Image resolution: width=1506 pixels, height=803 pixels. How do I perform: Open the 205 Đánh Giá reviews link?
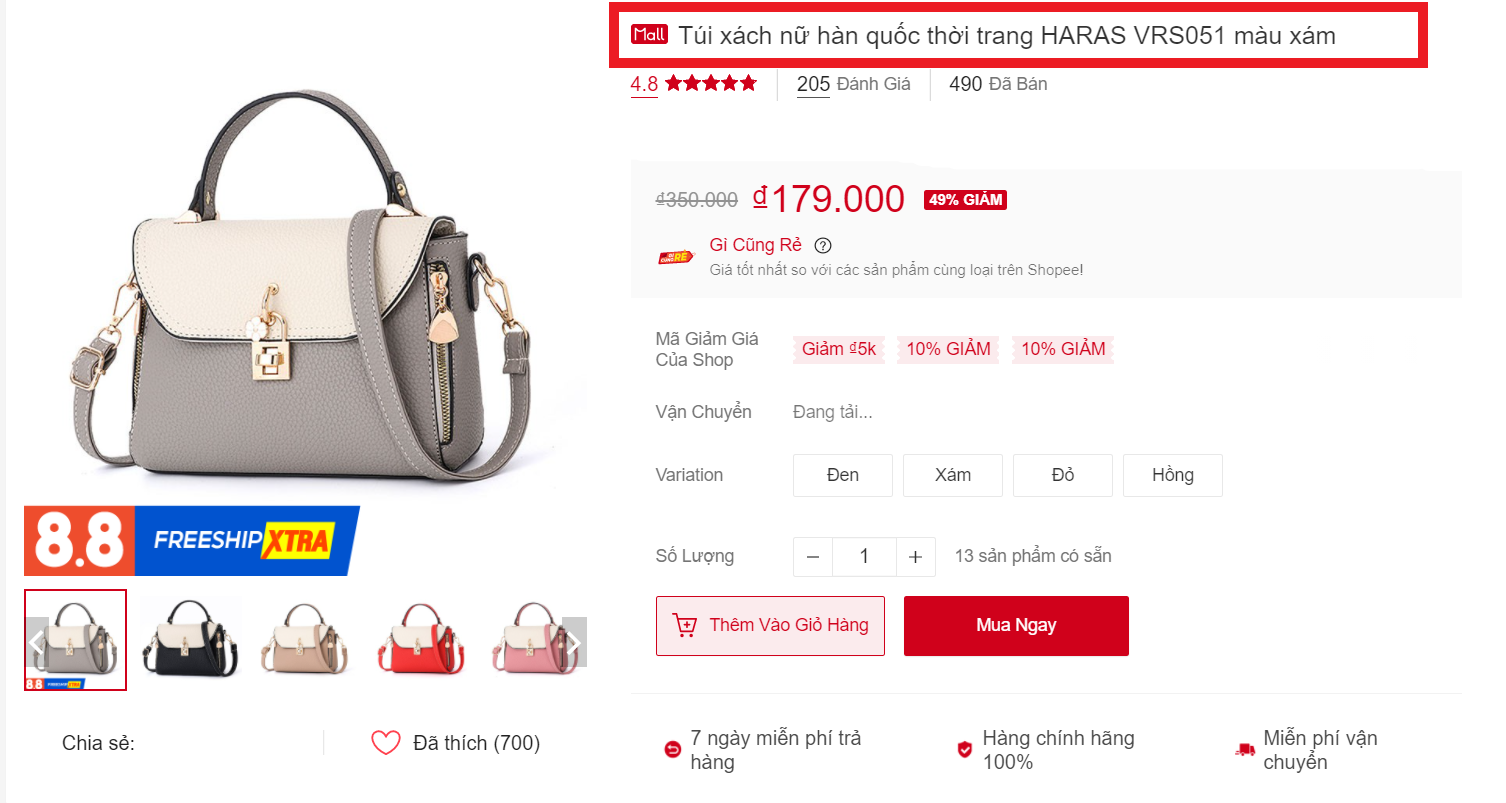(853, 85)
